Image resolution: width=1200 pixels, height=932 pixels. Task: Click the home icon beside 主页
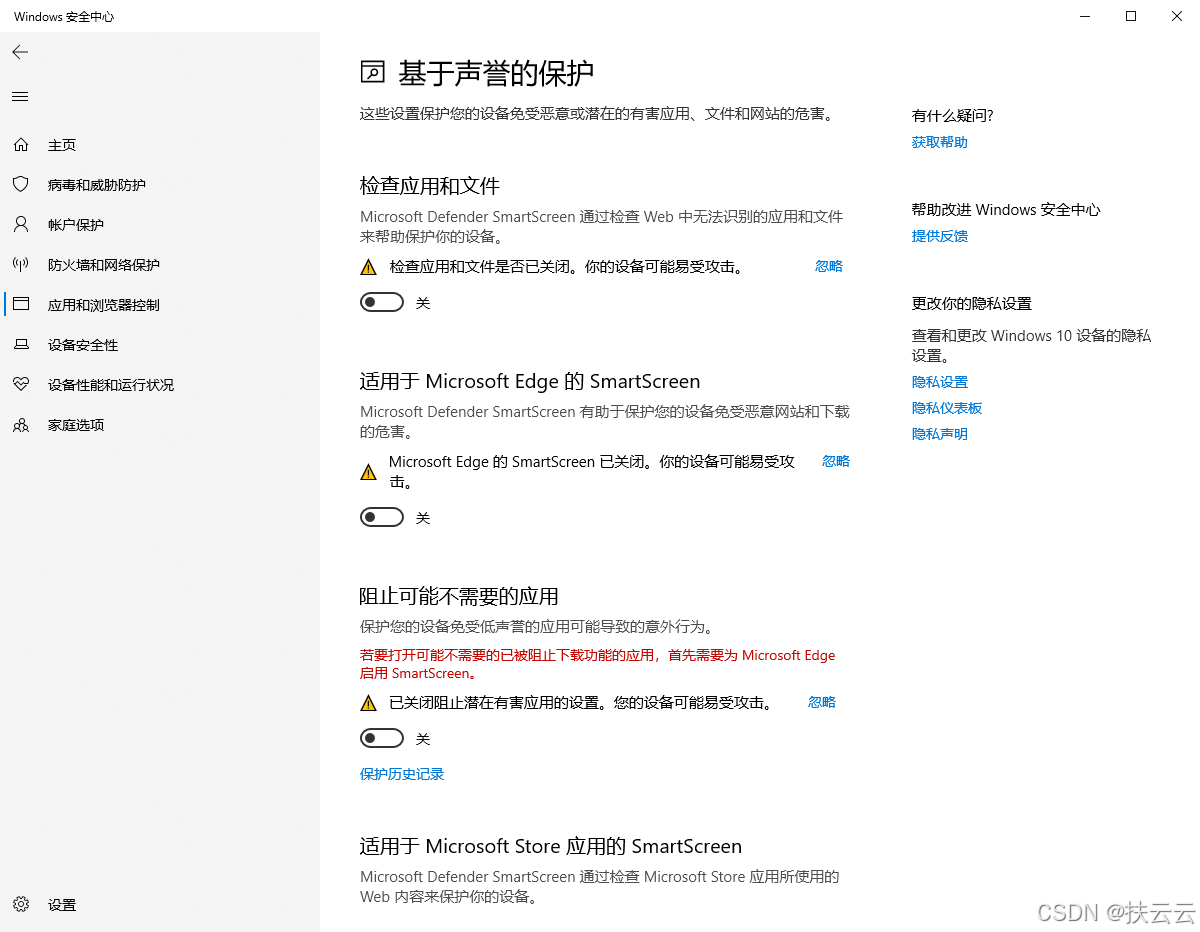(20, 145)
